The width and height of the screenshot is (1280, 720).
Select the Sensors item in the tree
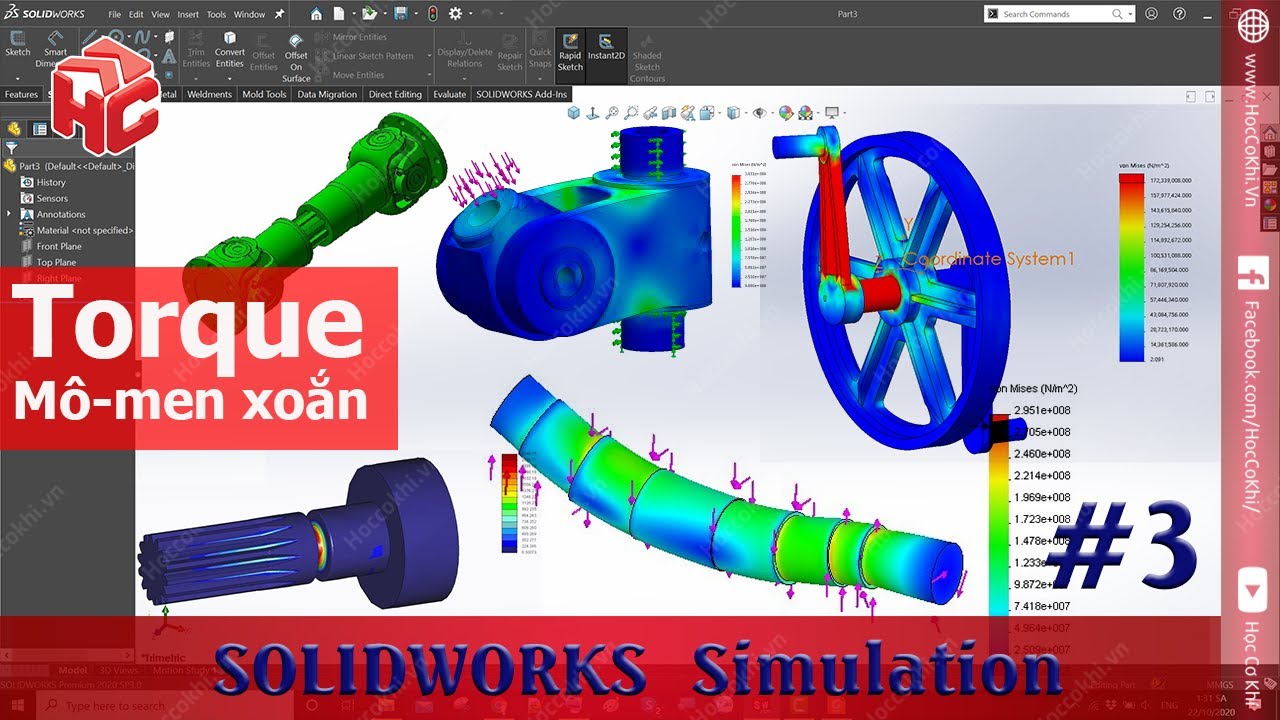[44, 198]
